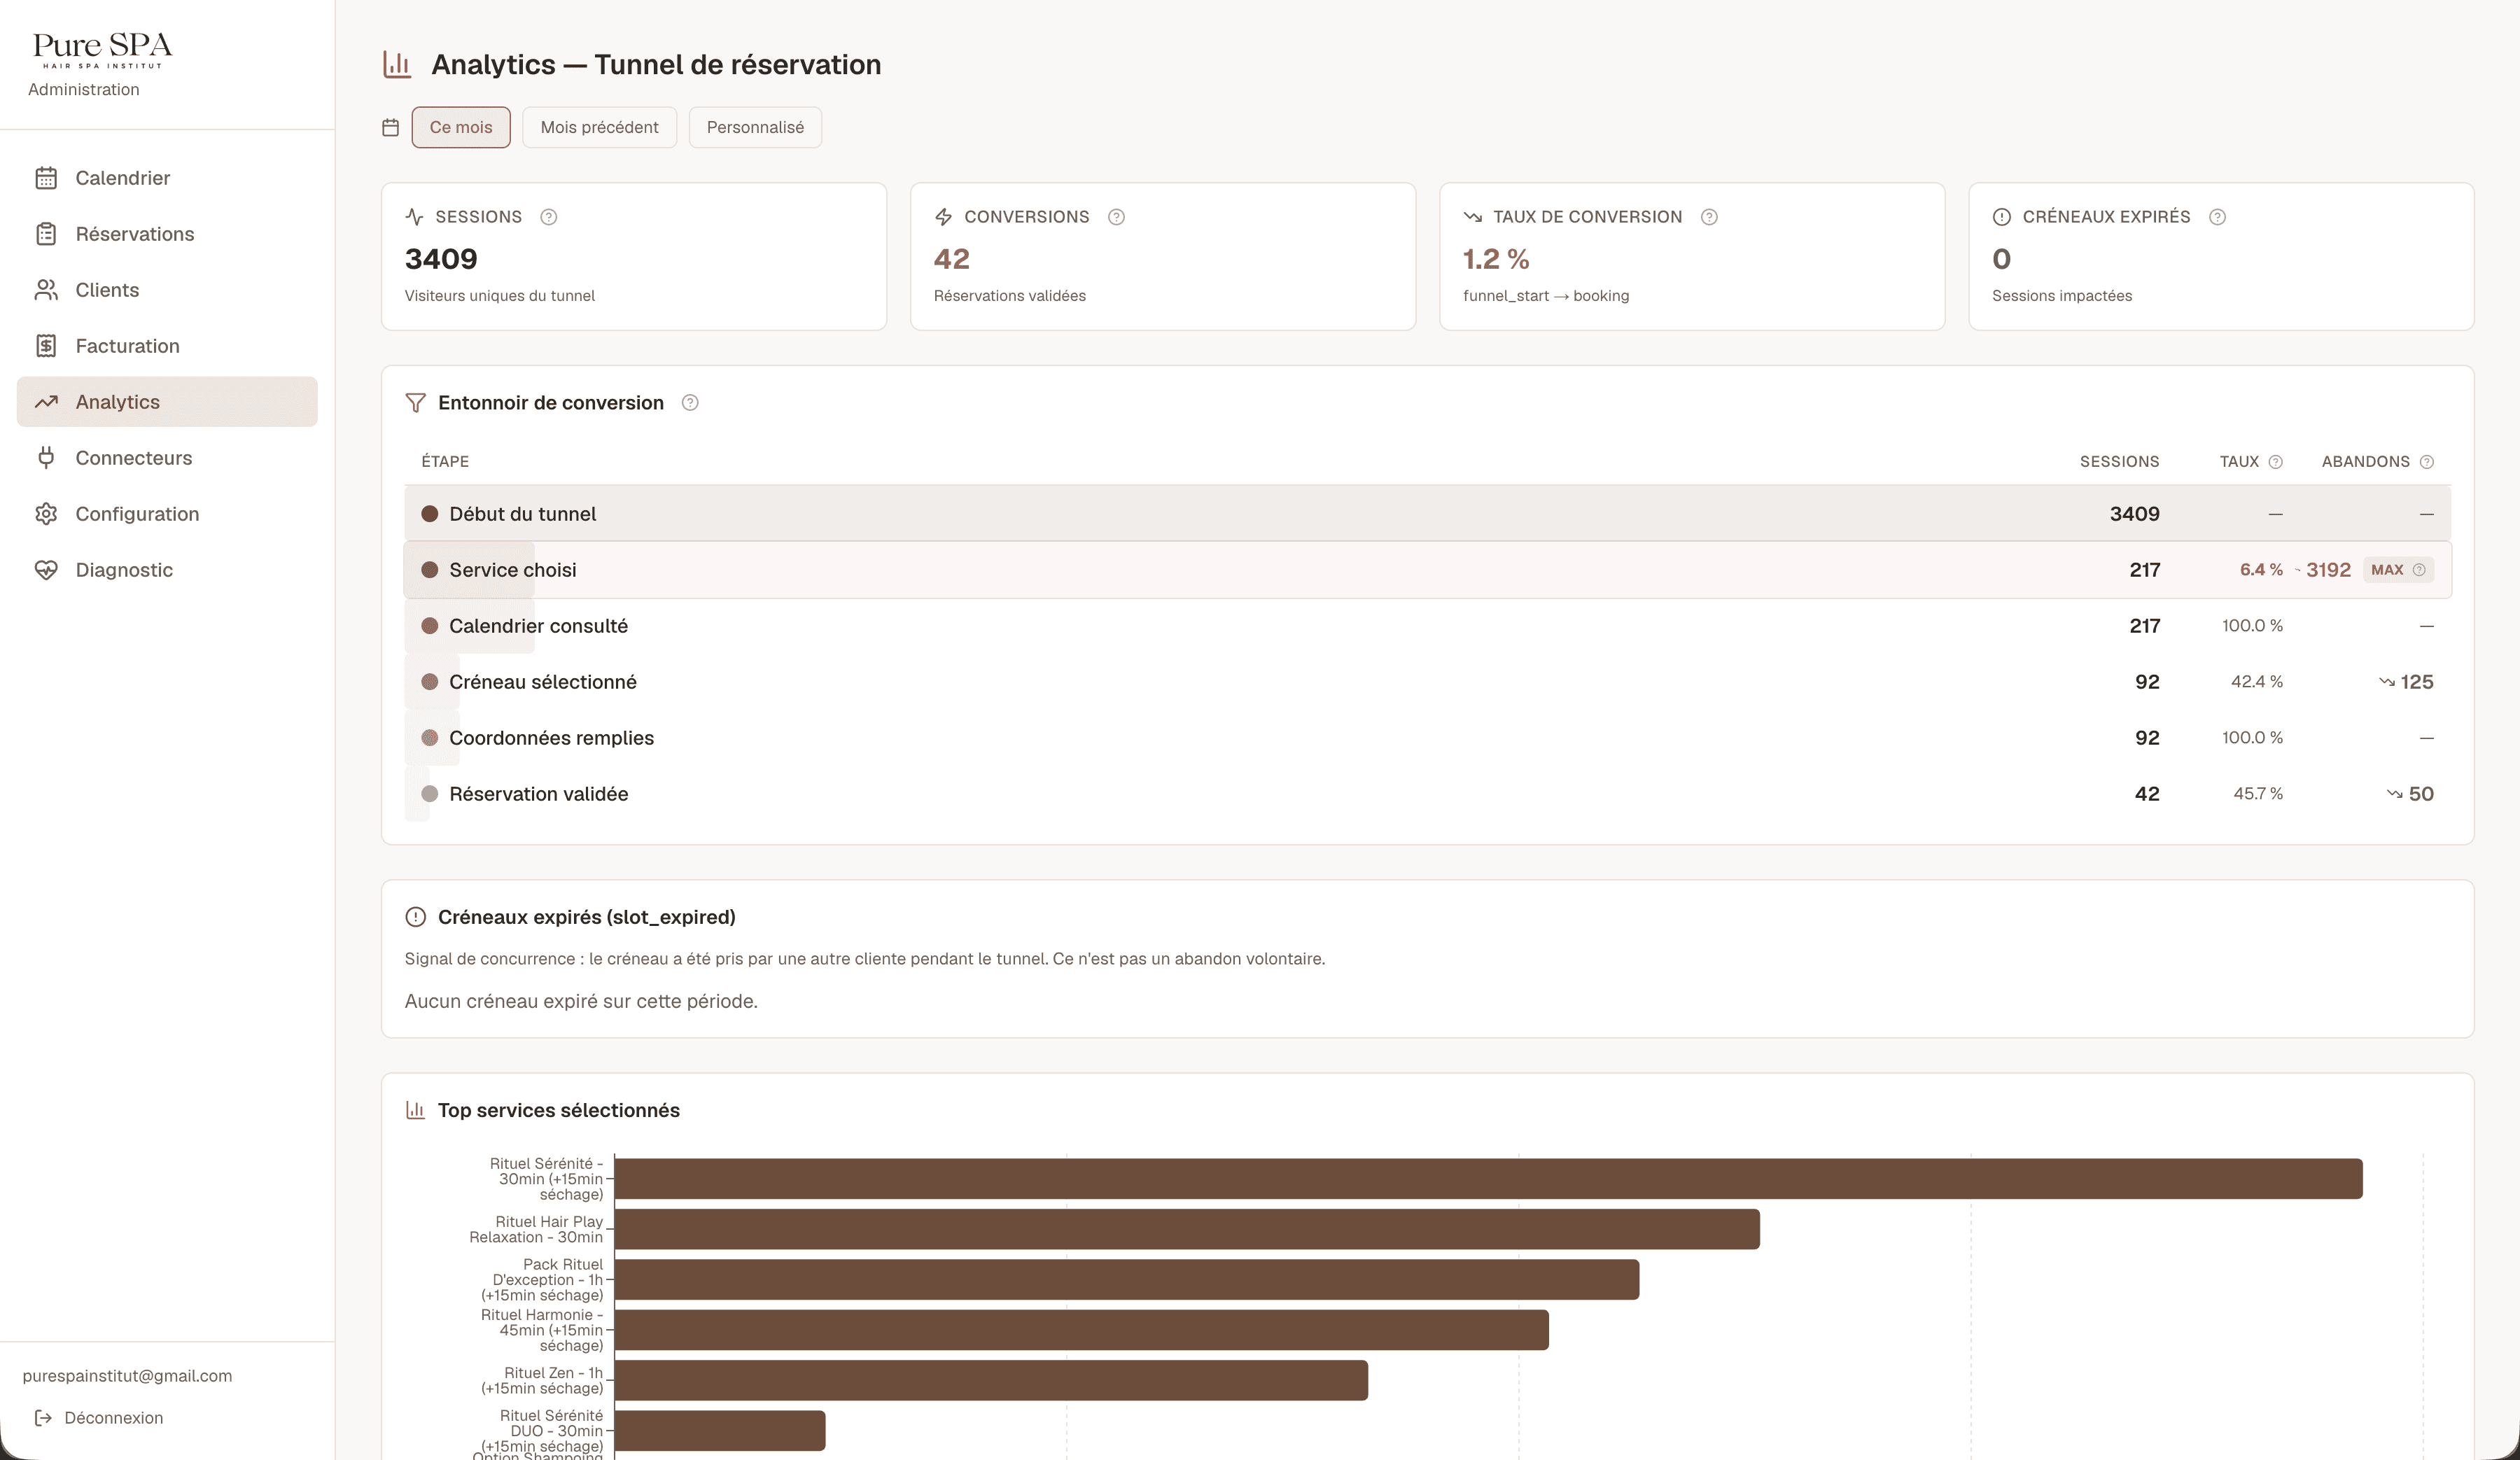Click the Pure SPA logo
Screen dimensions: 2520x1460
[102, 49]
